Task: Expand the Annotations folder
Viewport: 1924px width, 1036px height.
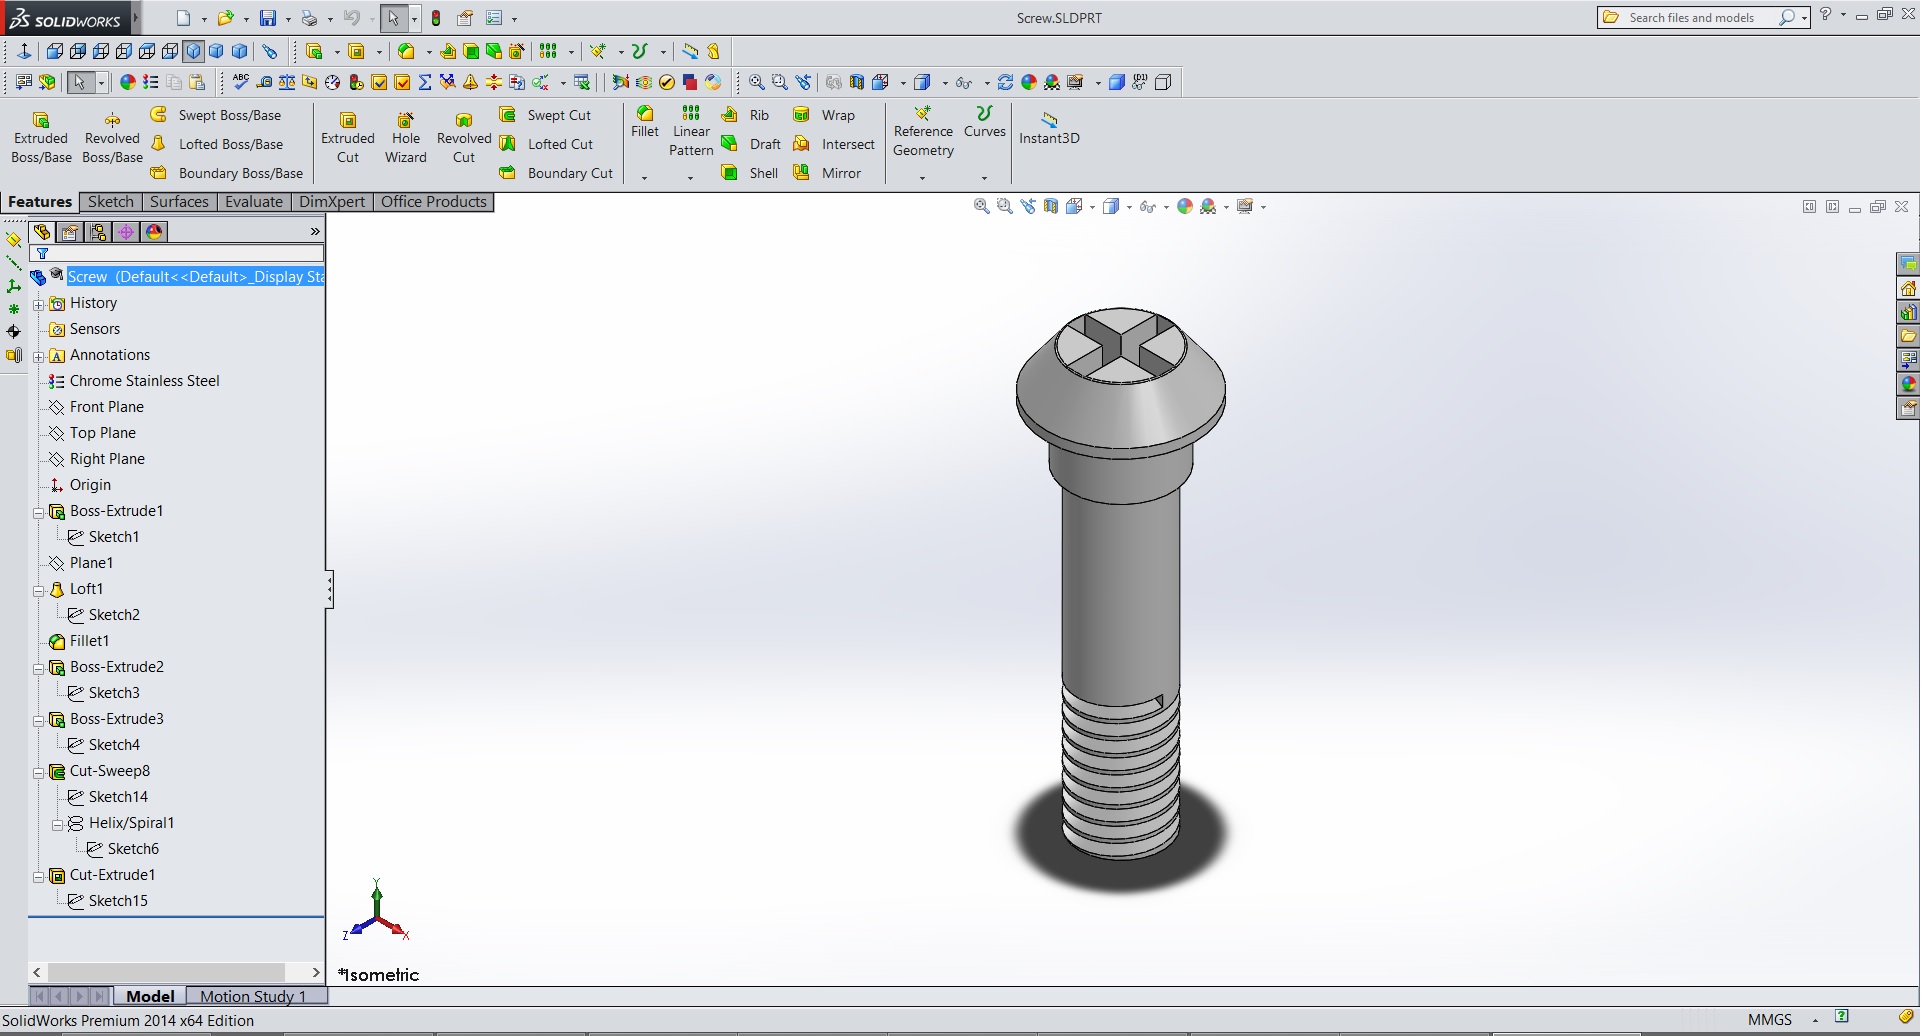Action: [38, 356]
